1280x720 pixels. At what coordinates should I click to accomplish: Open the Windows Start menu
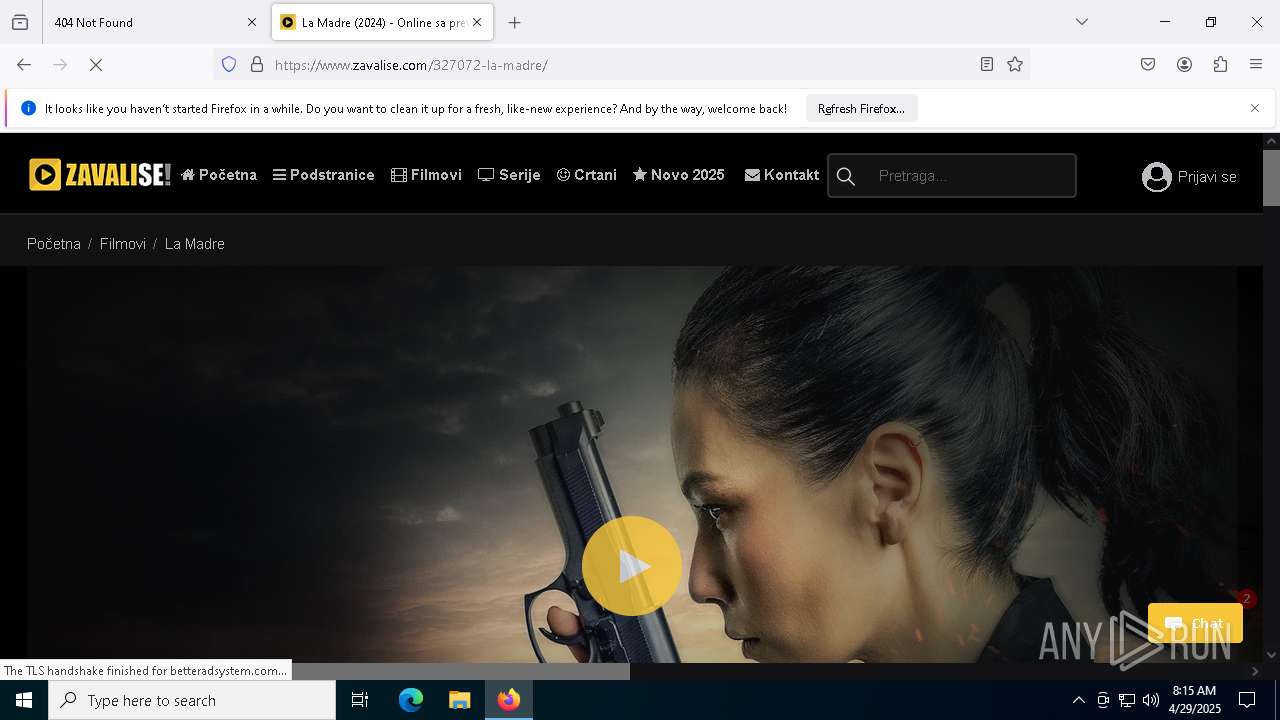pyautogui.click(x=24, y=700)
